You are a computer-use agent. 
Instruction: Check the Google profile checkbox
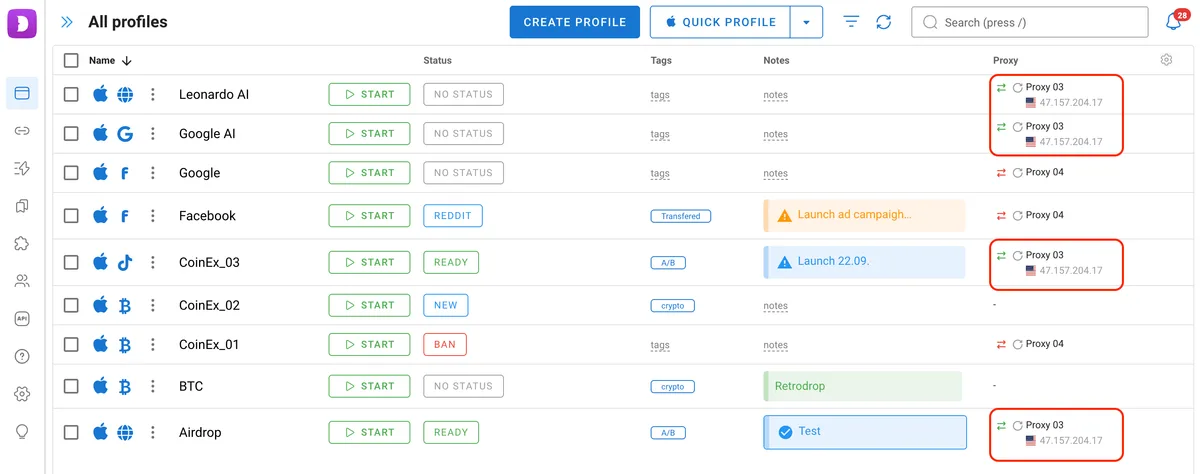click(x=71, y=173)
